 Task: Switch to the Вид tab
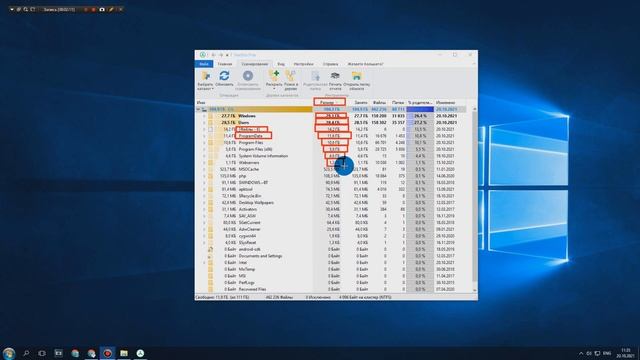pos(281,64)
